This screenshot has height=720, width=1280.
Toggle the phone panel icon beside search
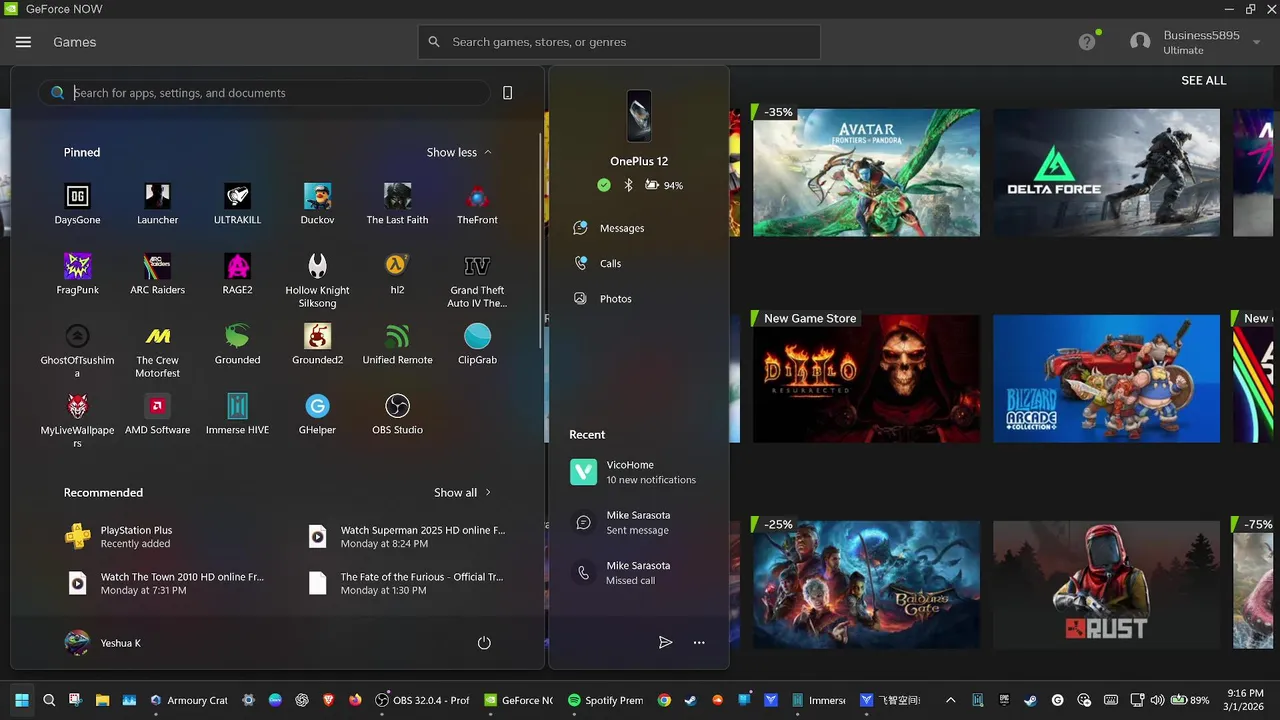(x=507, y=93)
